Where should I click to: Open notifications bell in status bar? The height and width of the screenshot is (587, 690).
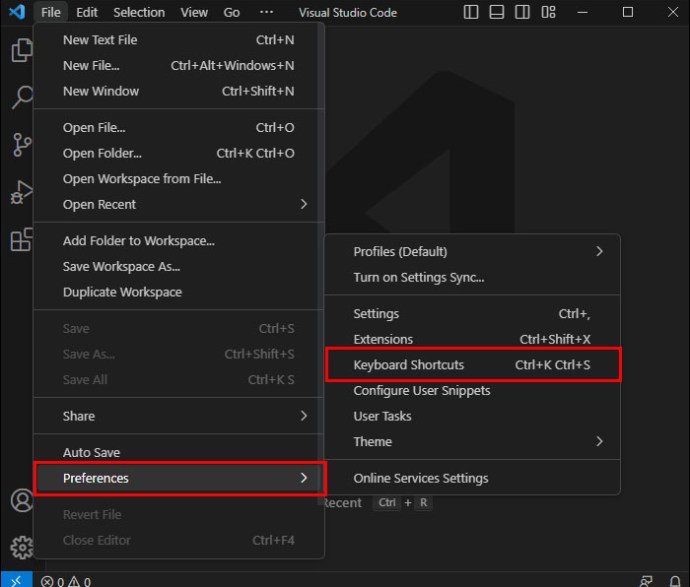[675, 581]
